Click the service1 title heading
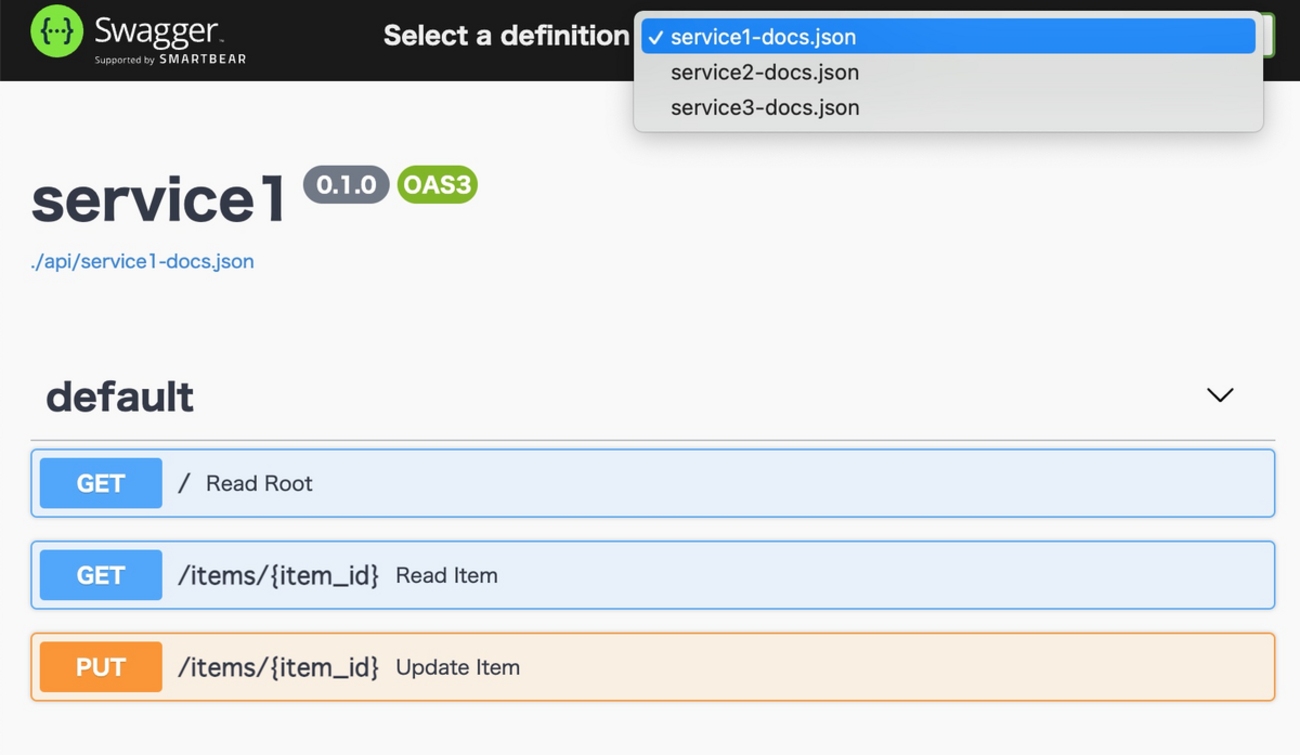The image size is (1300, 755). tap(158, 200)
